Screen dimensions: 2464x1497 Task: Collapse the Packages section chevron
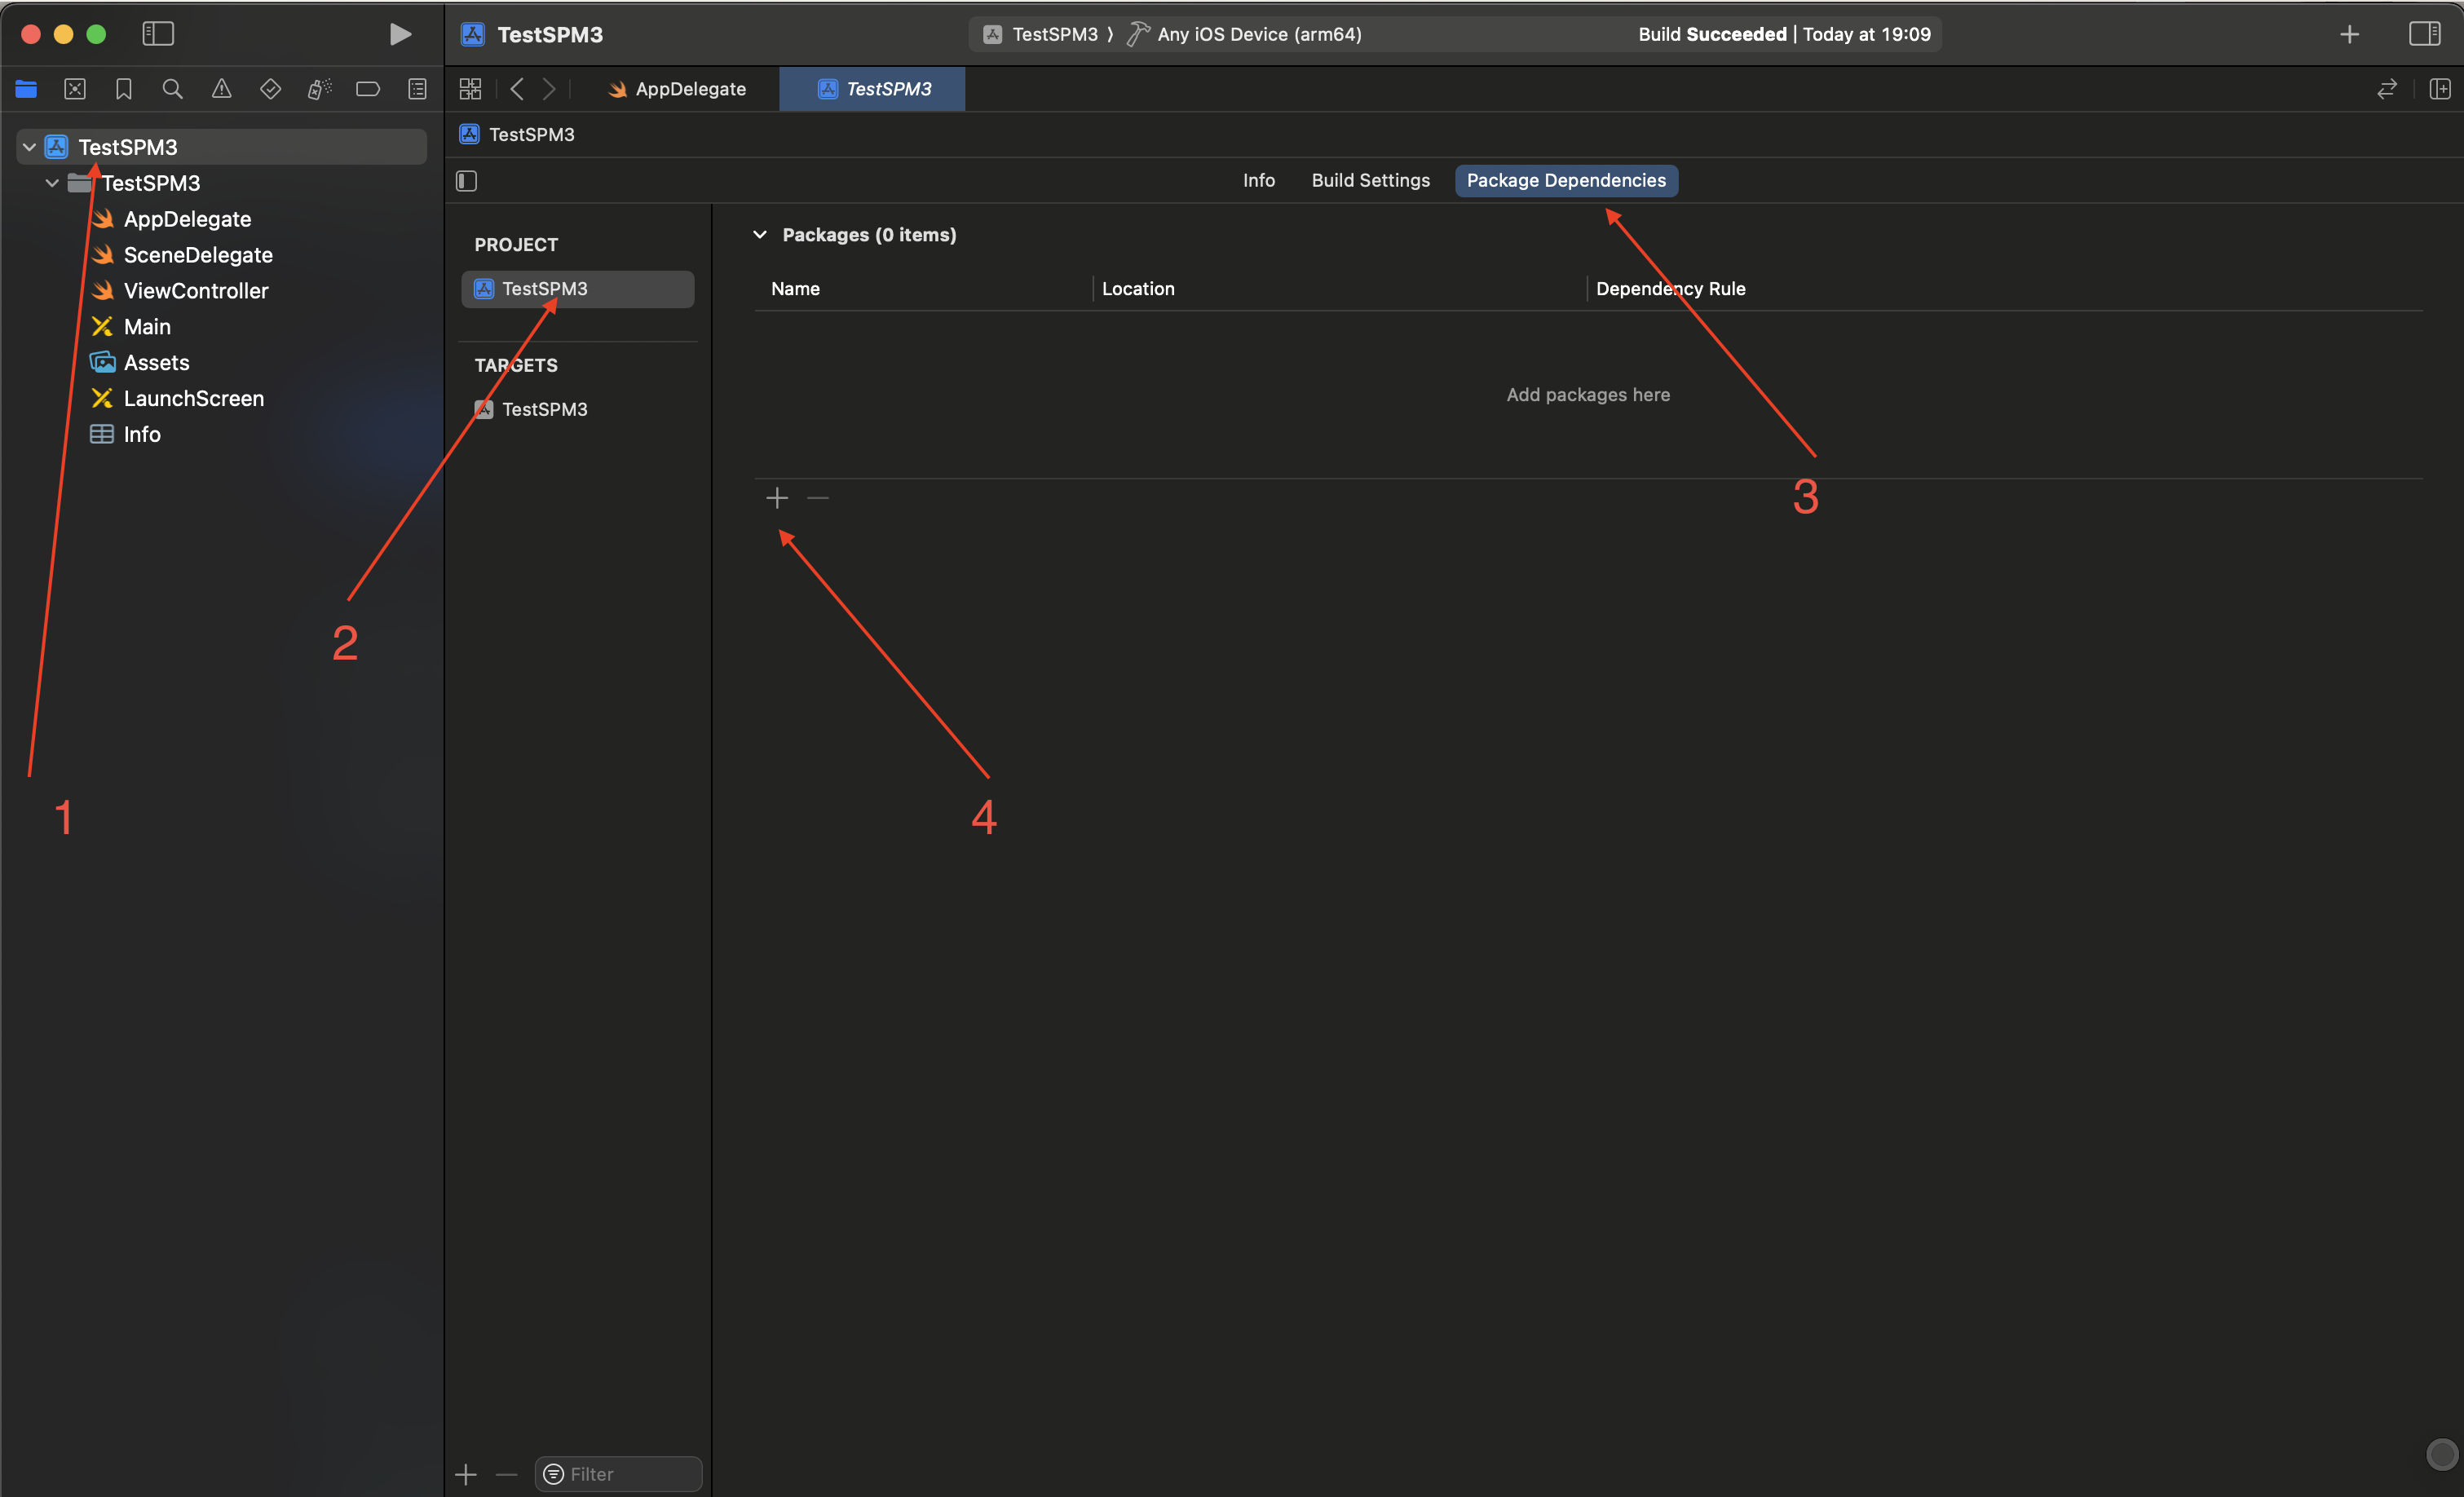[x=760, y=235]
